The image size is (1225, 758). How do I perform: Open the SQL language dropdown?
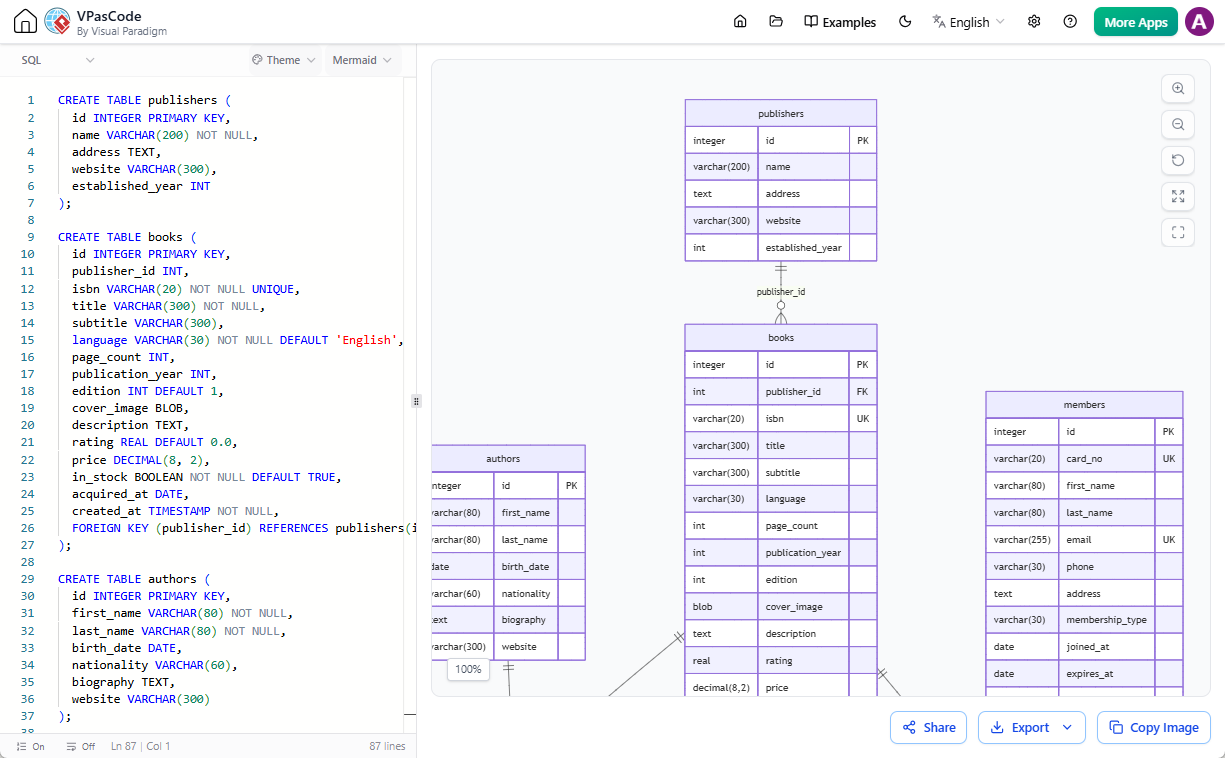(x=57, y=60)
